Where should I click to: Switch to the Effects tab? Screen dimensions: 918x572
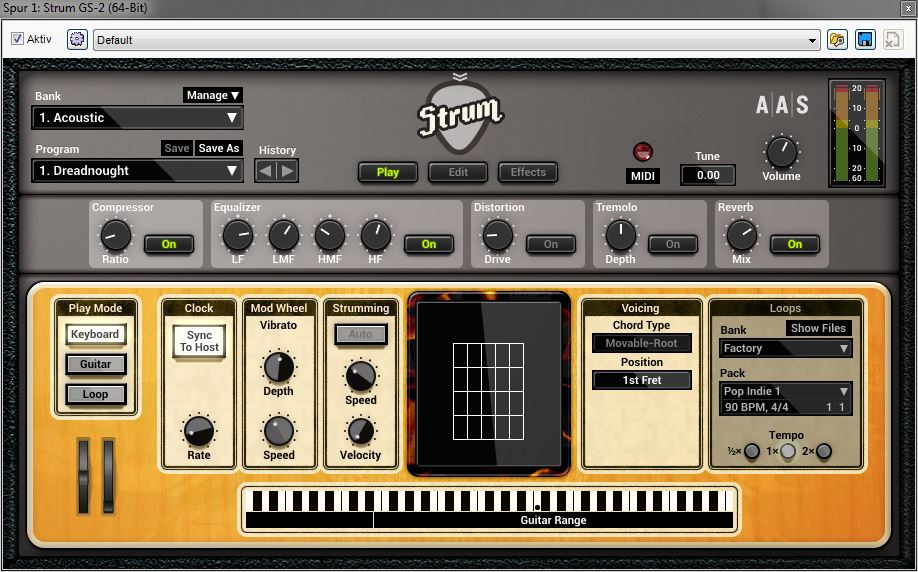528,172
